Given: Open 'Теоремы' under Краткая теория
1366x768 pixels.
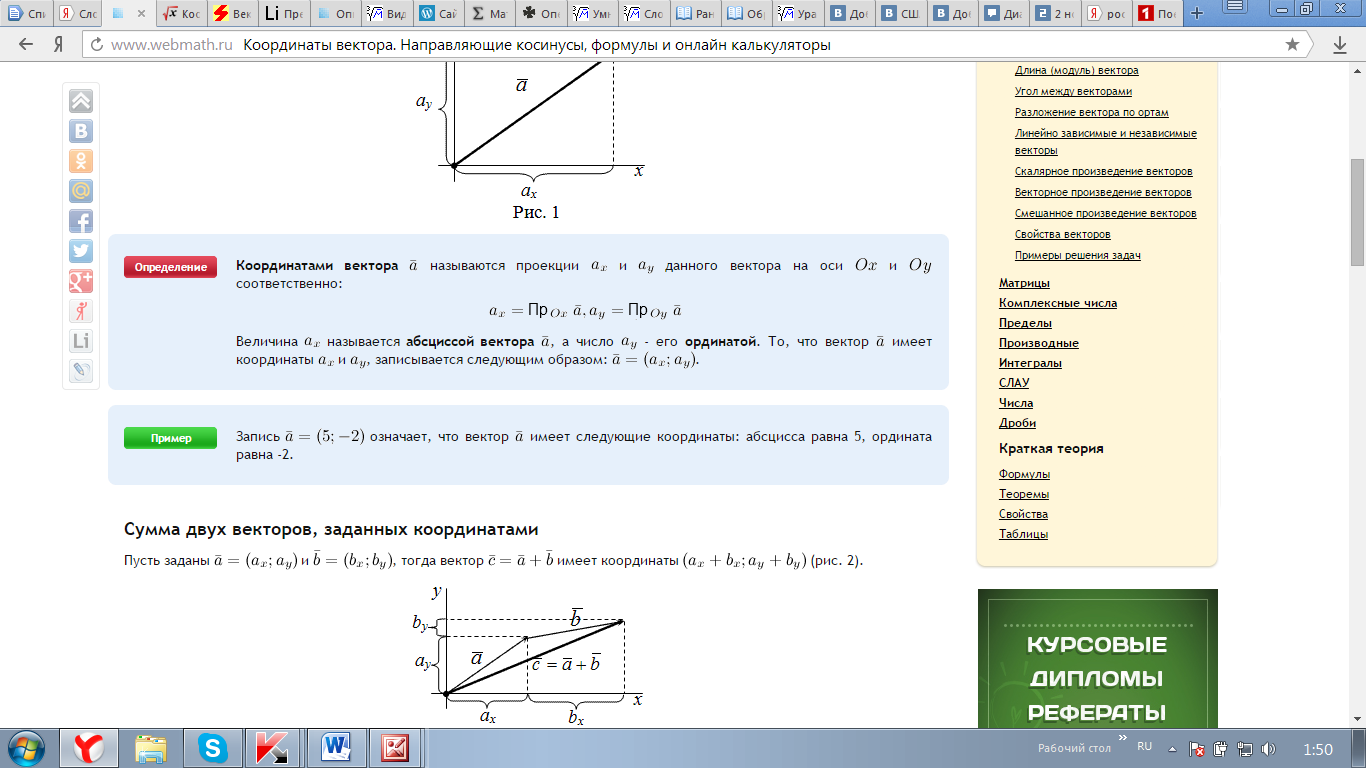Looking at the screenshot, I should pyautogui.click(x=1024, y=494).
